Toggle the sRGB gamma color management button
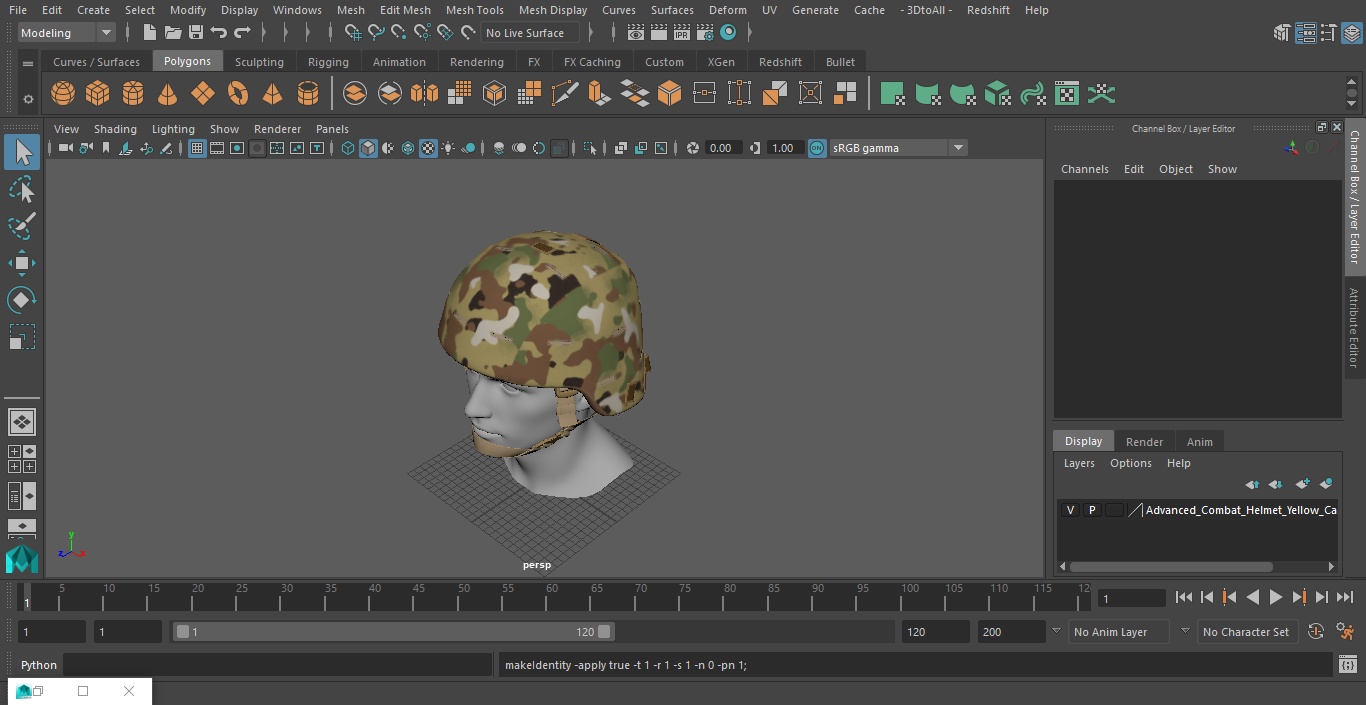Image resolution: width=1366 pixels, height=705 pixels. (x=817, y=148)
